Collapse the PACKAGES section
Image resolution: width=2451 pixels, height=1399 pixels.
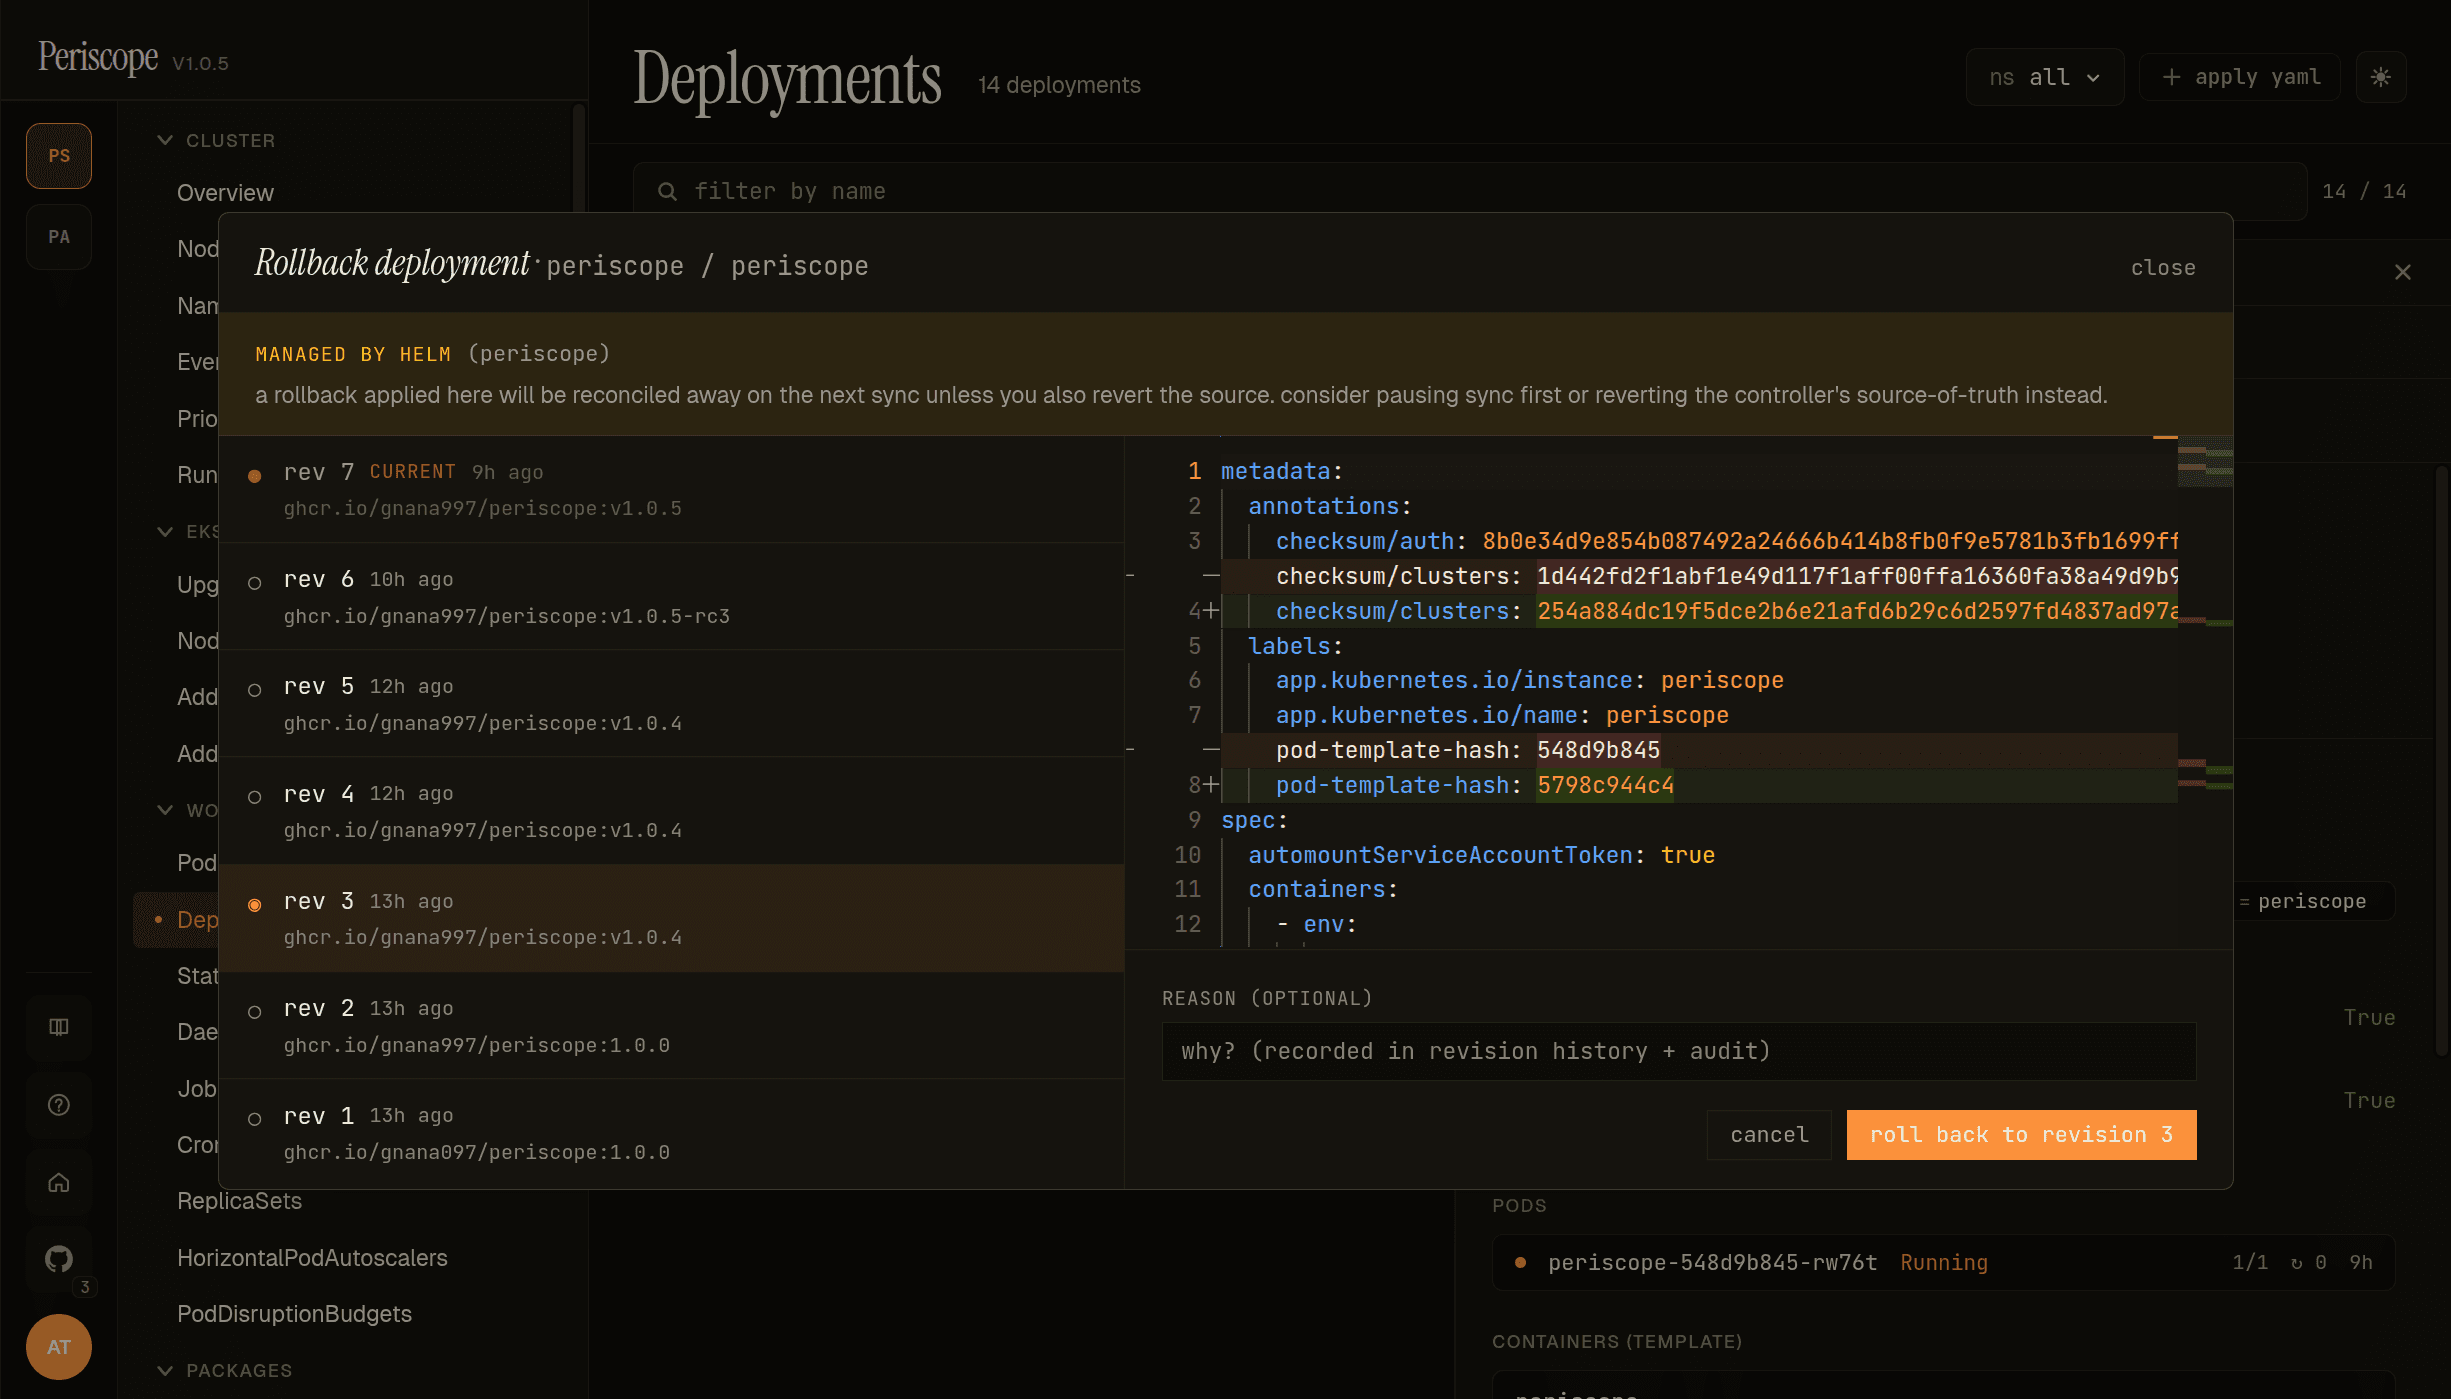(x=225, y=1370)
